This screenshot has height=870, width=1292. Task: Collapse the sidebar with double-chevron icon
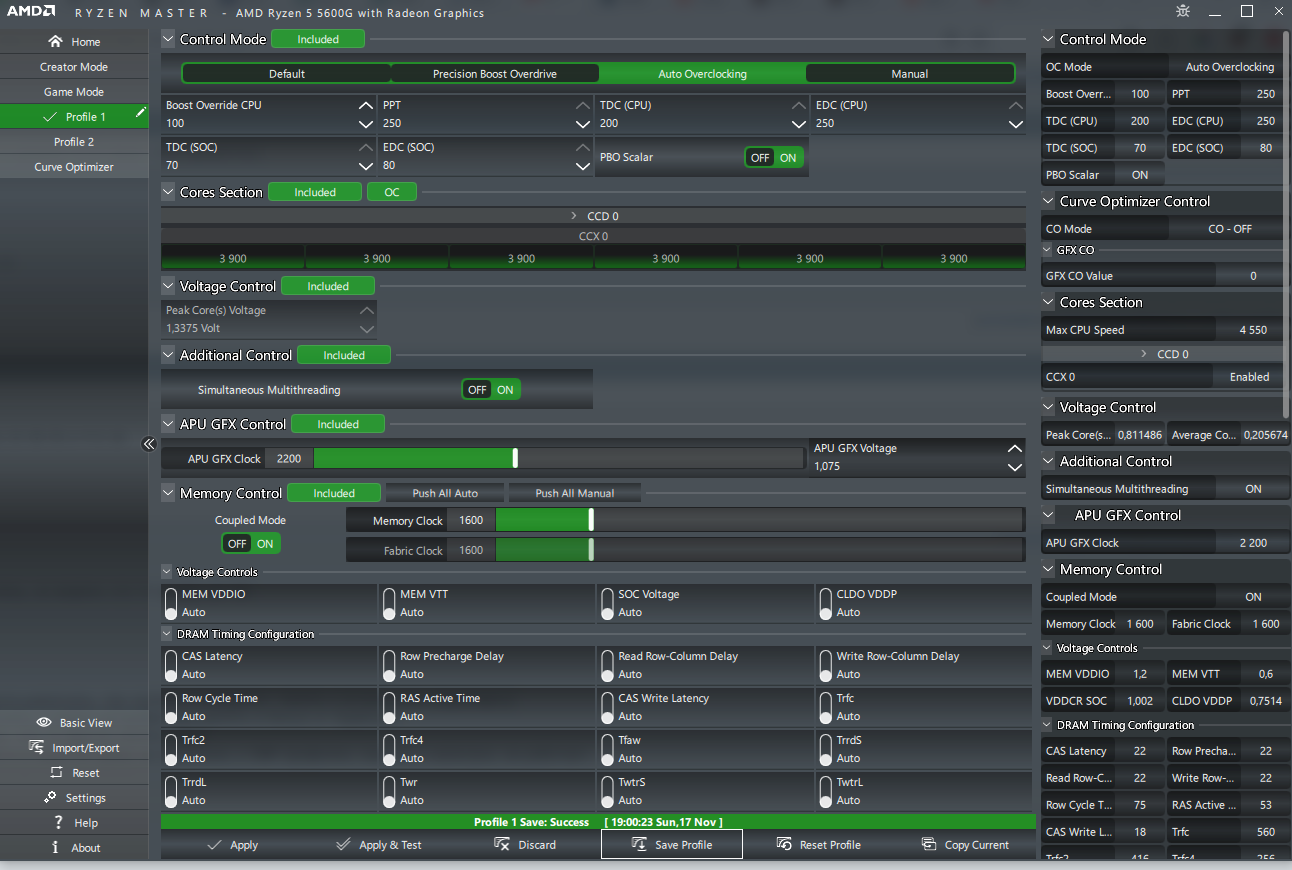tap(149, 444)
